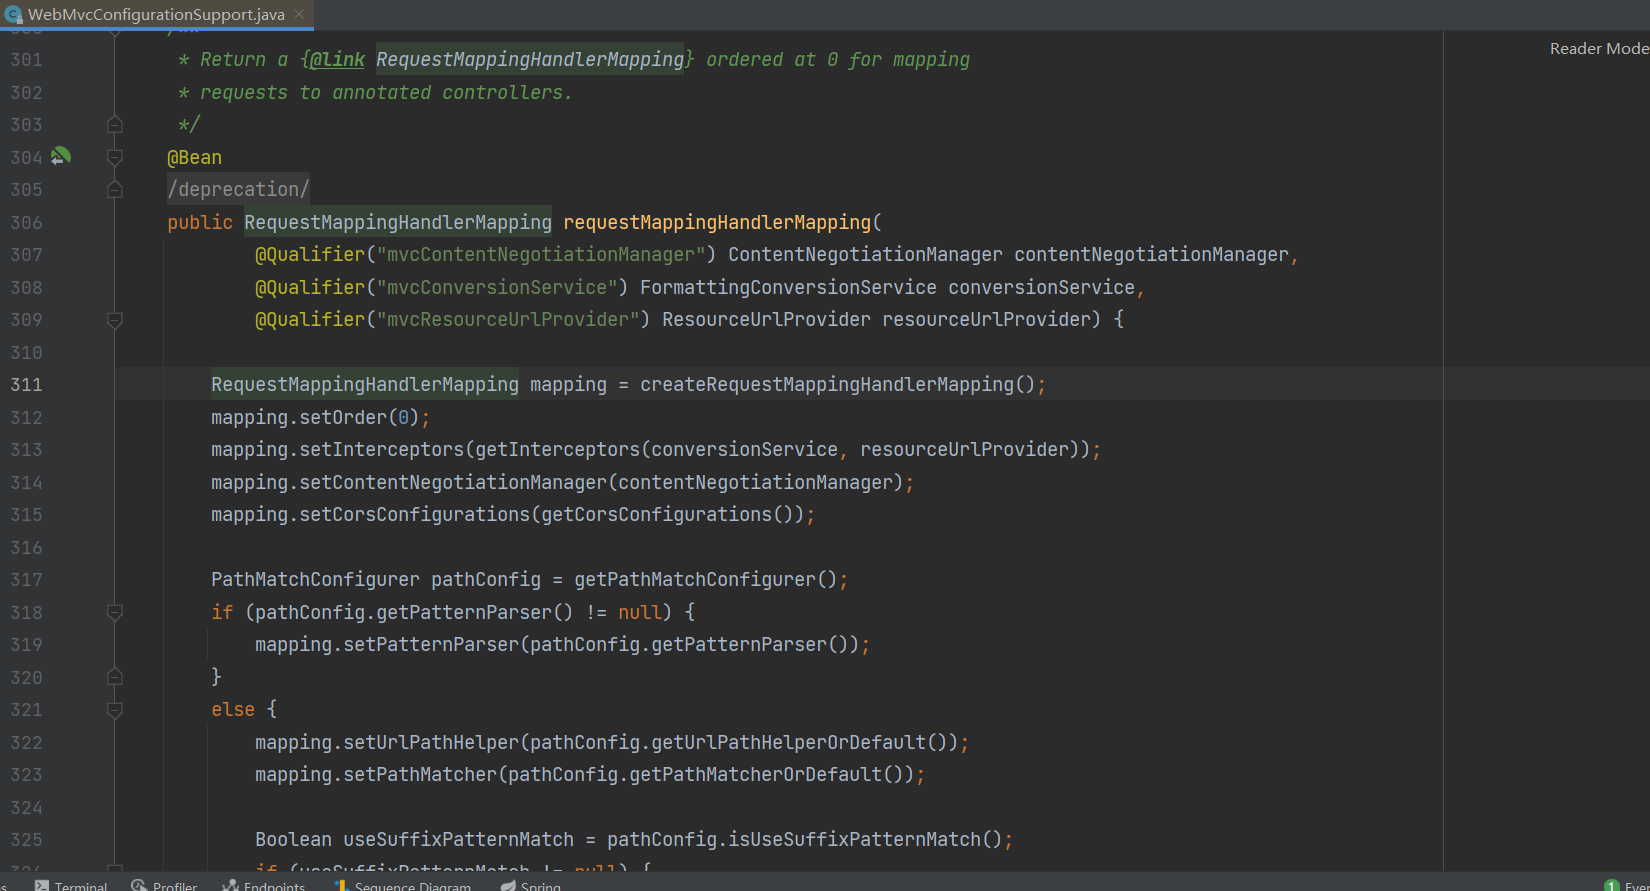1650x891 pixels.
Task: Click line number 317 in the gutter
Action: (x=26, y=579)
